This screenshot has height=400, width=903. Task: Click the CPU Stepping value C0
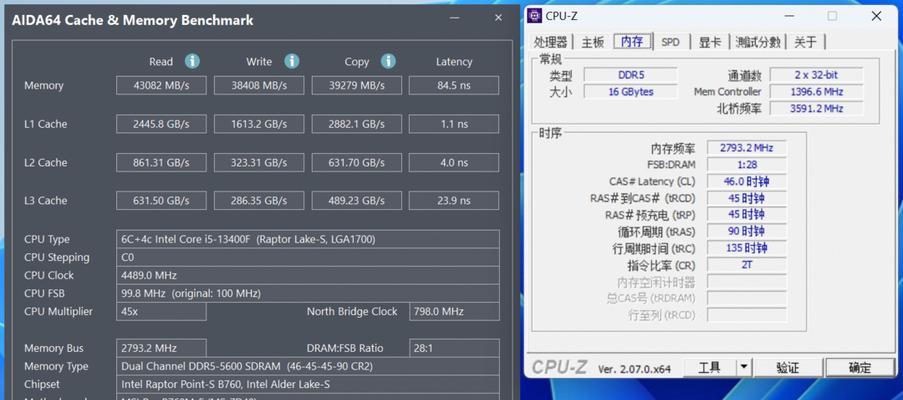(308, 257)
